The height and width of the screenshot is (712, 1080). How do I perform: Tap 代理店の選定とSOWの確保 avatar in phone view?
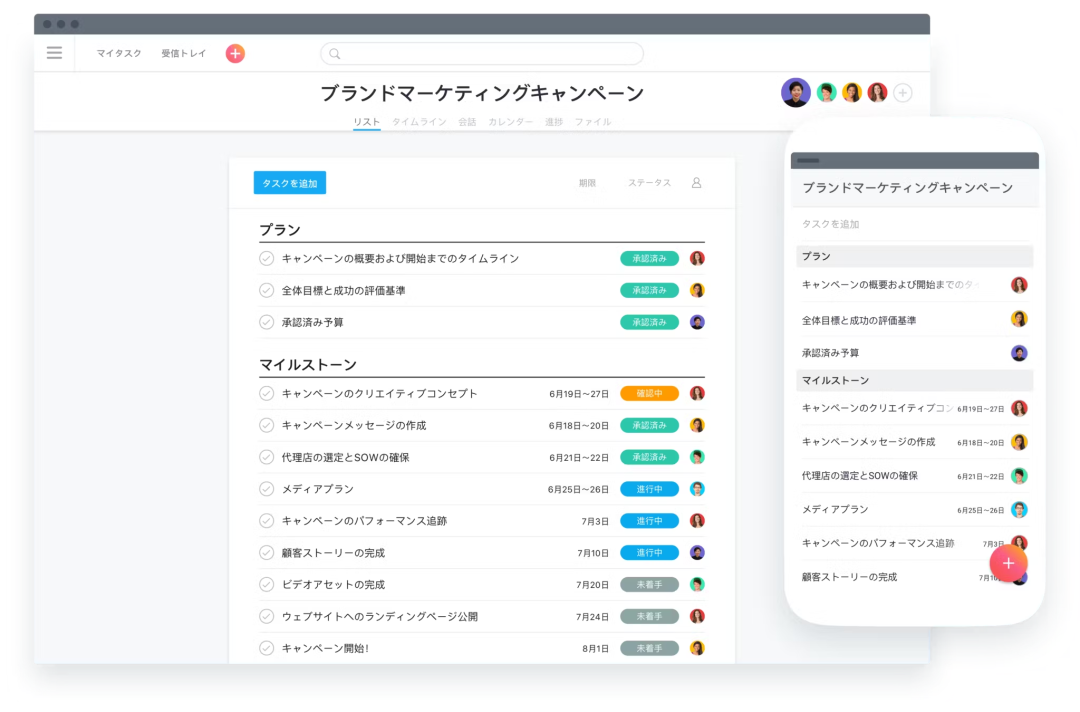pyautogui.click(x=1019, y=476)
